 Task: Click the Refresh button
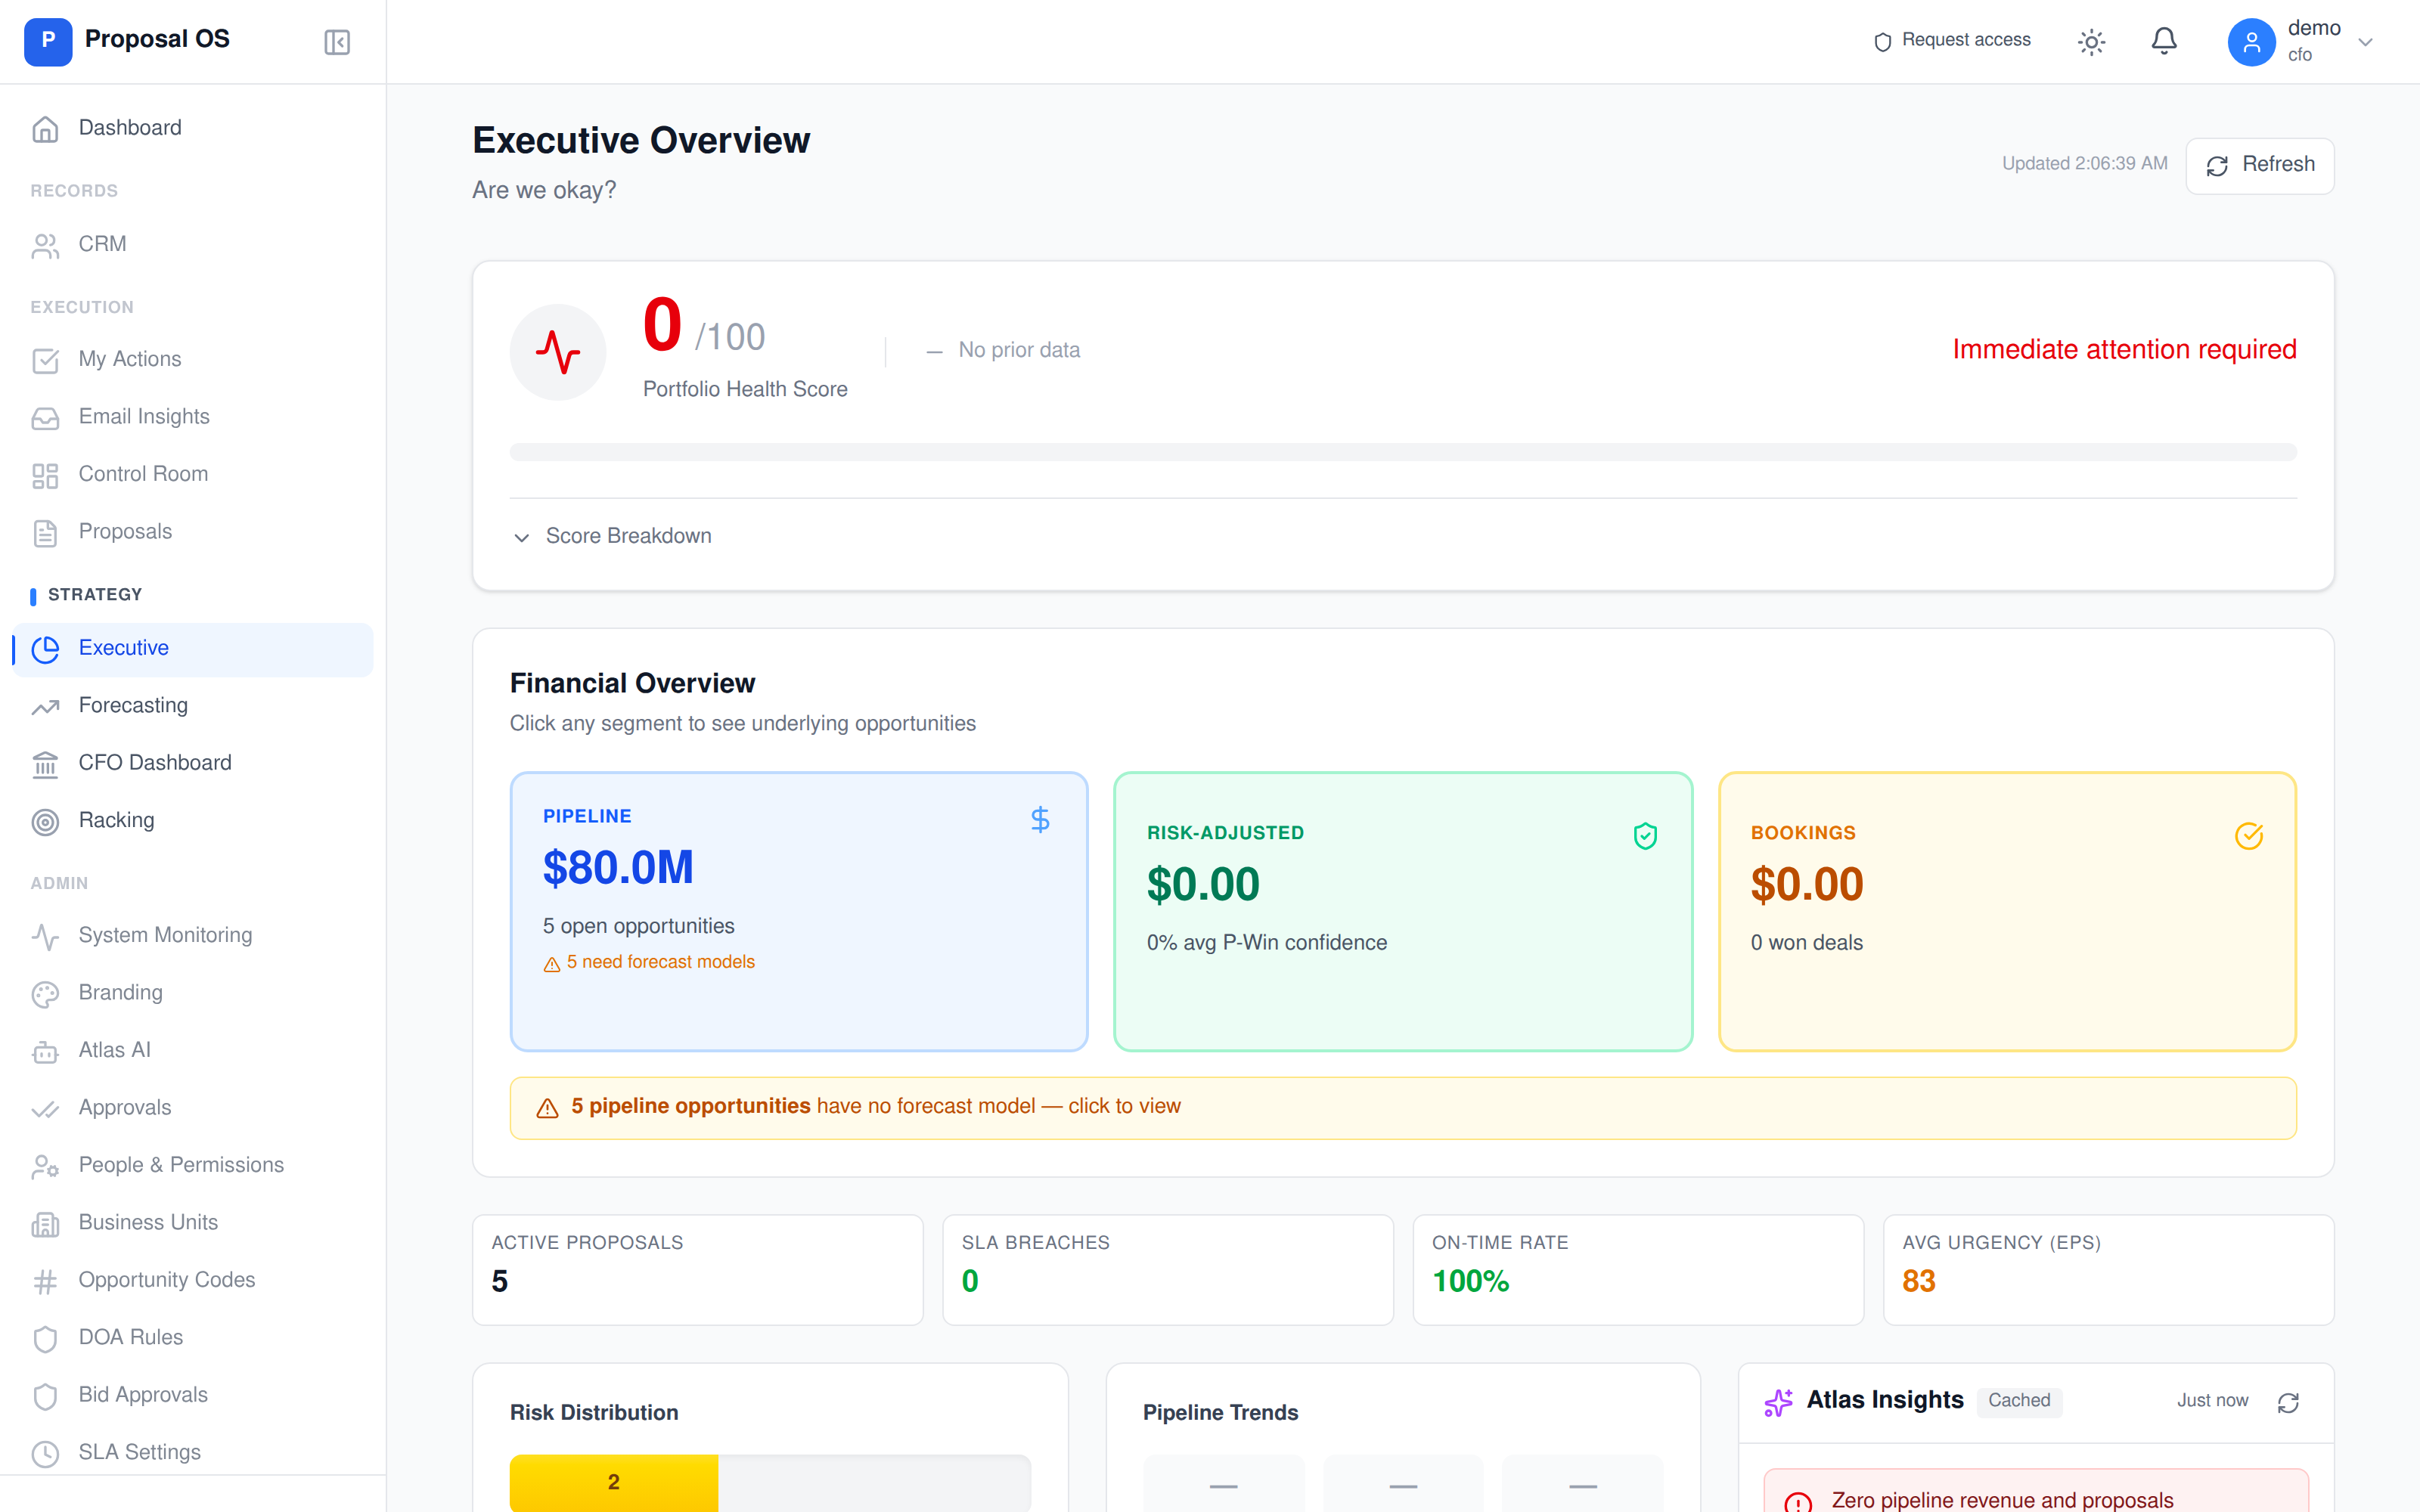point(2259,164)
